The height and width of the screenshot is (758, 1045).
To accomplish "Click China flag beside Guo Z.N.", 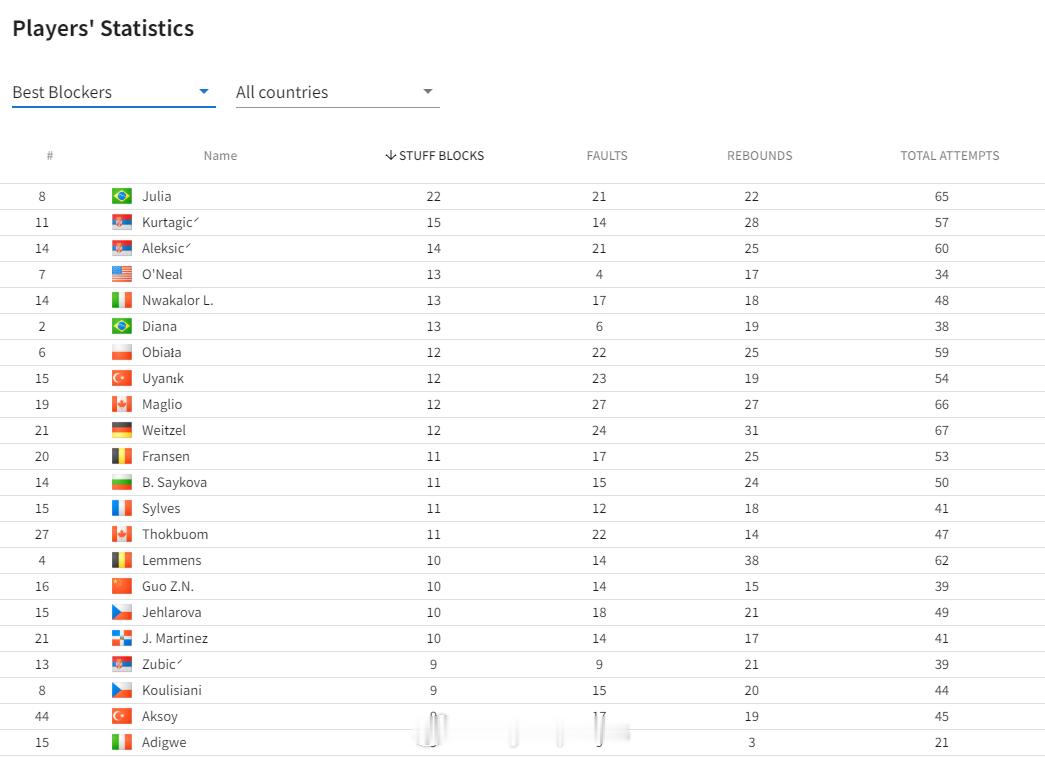I will tap(121, 586).
